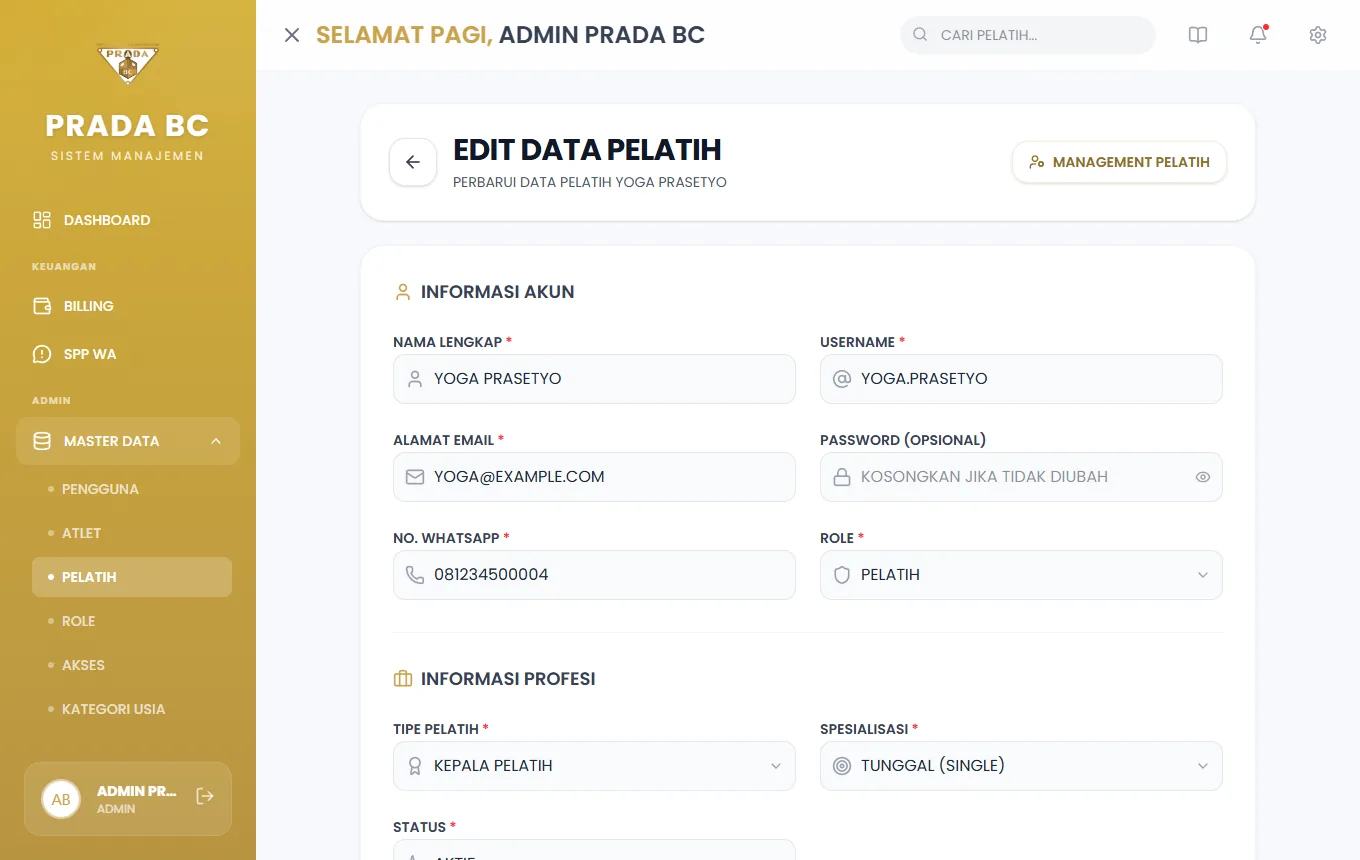1360x860 pixels.
Task: Click the Admin Prada profile name
Action: coord(137,791)
